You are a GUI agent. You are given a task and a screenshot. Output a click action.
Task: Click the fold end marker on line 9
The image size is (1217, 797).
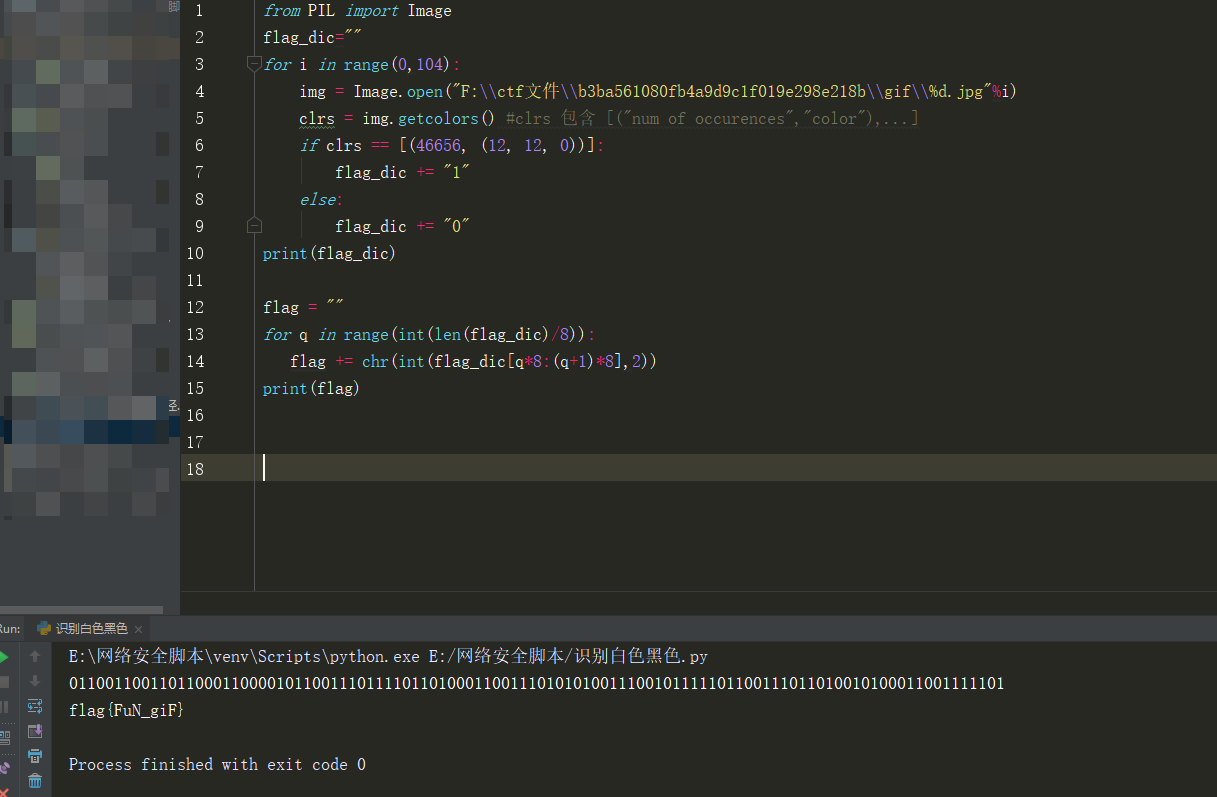254,226
